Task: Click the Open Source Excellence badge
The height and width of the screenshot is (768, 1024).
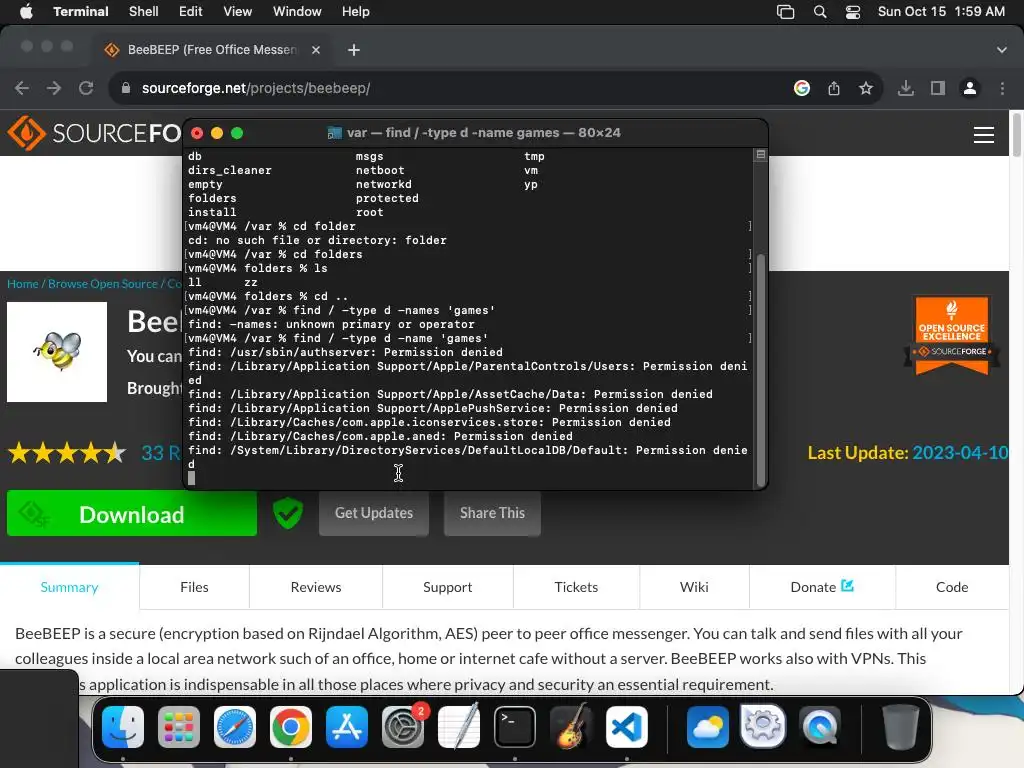Action: (952, 336)
